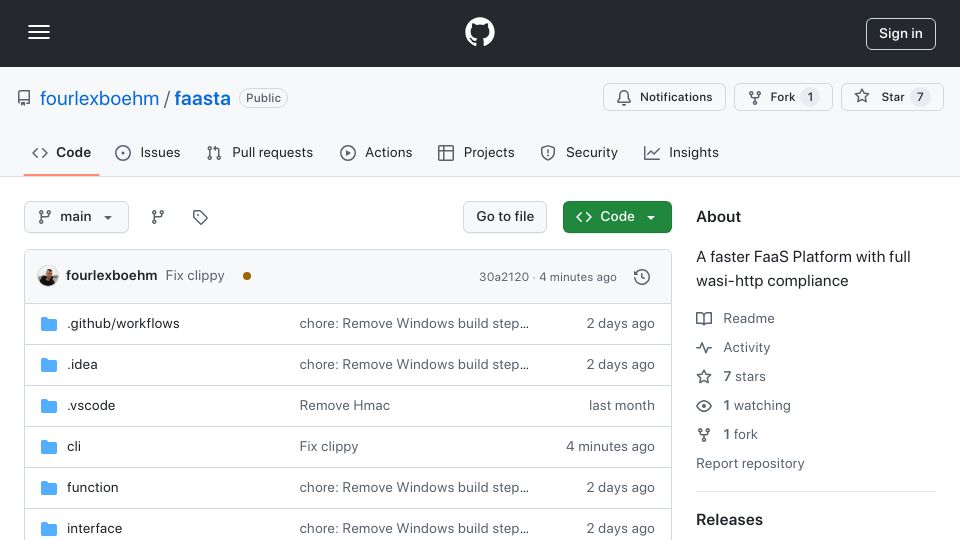Open commit hash 30a2120
The width and height of the screenshot is (960, 540).
coord(504,277)
